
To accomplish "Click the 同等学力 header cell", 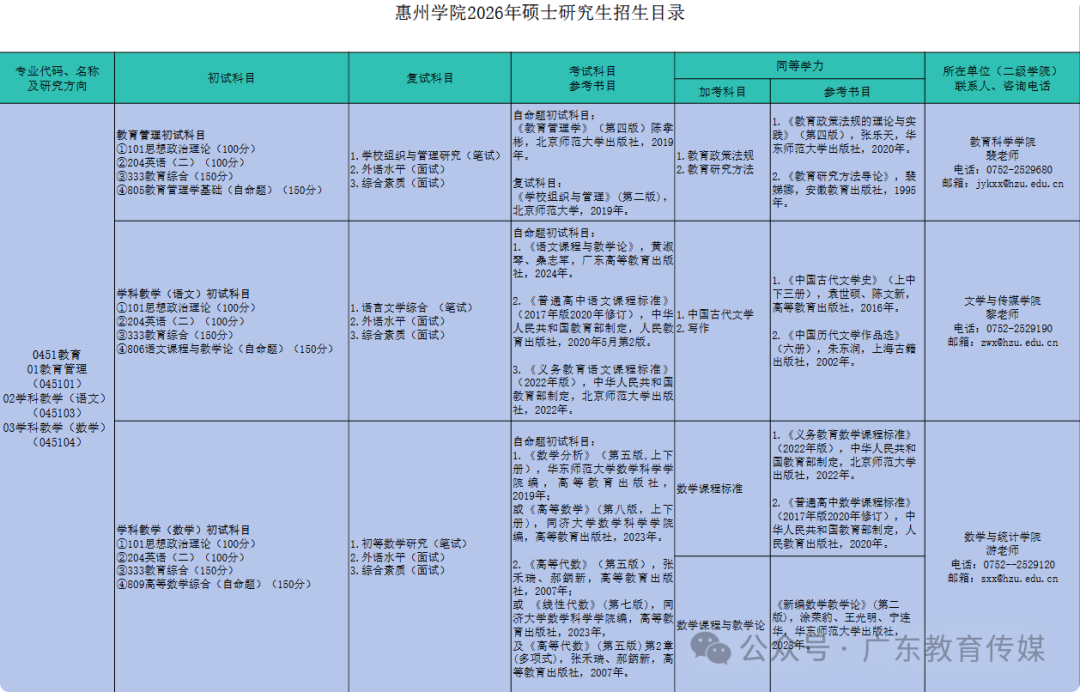I will [798, 62].
